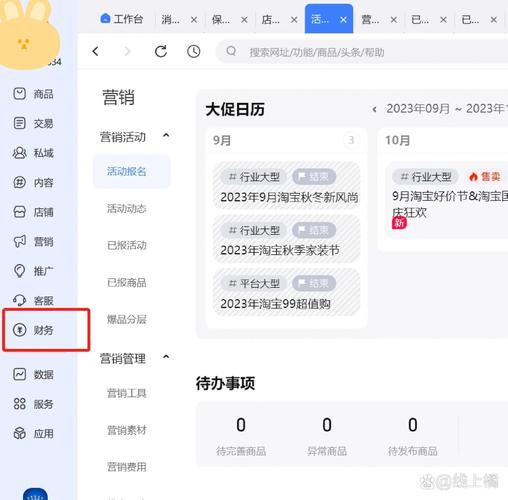Open 已报活动 in the menu

pyautogui.click(x=127, y=245)
